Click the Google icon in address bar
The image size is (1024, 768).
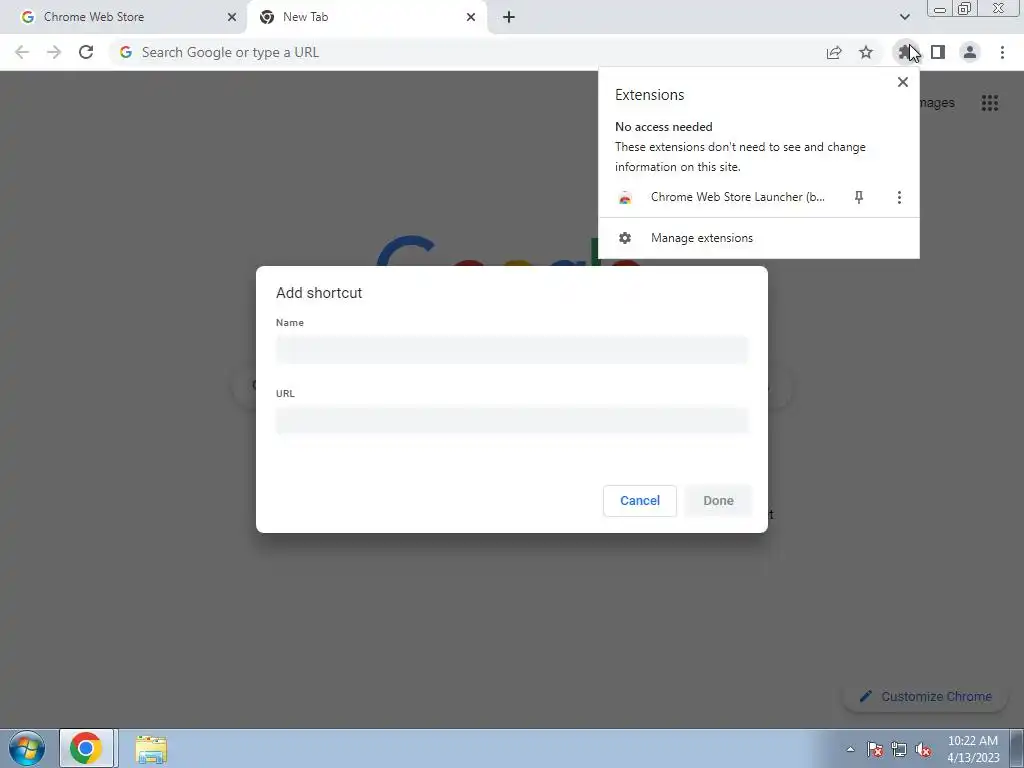click(x=126, y=52)
